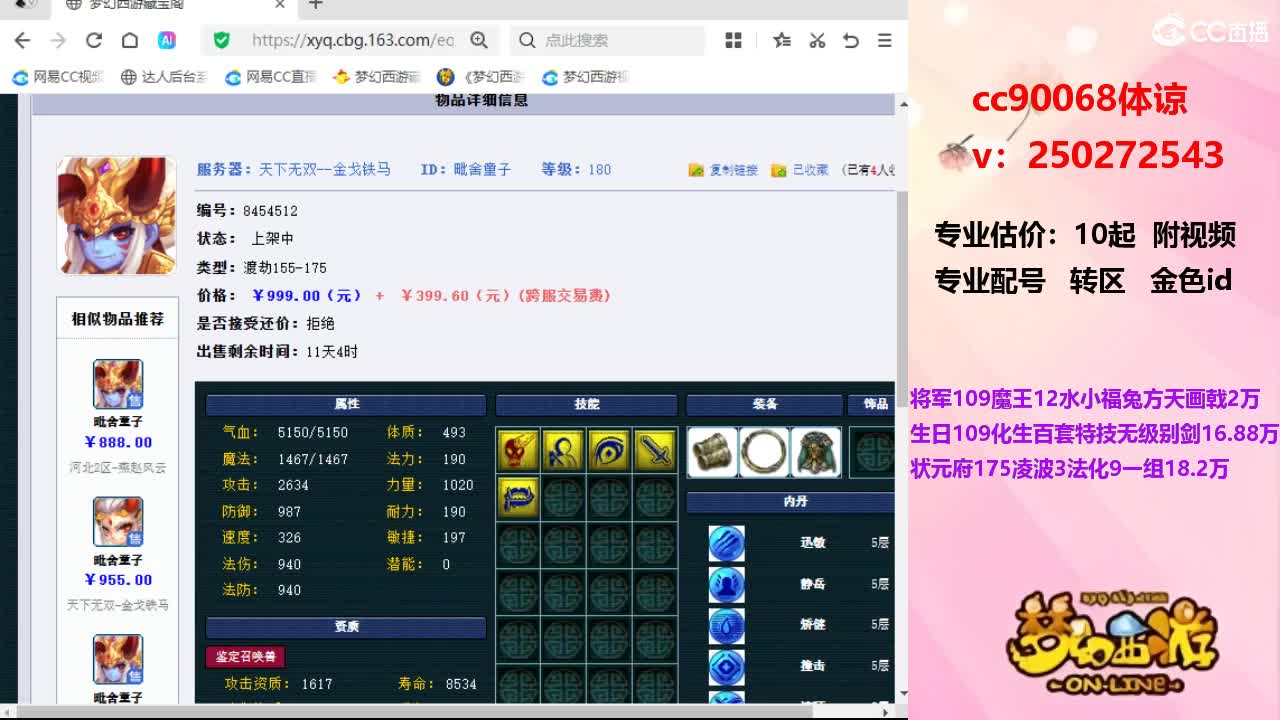
Task: Click the first red skull skill icon
Action: [x=518, y=452]
